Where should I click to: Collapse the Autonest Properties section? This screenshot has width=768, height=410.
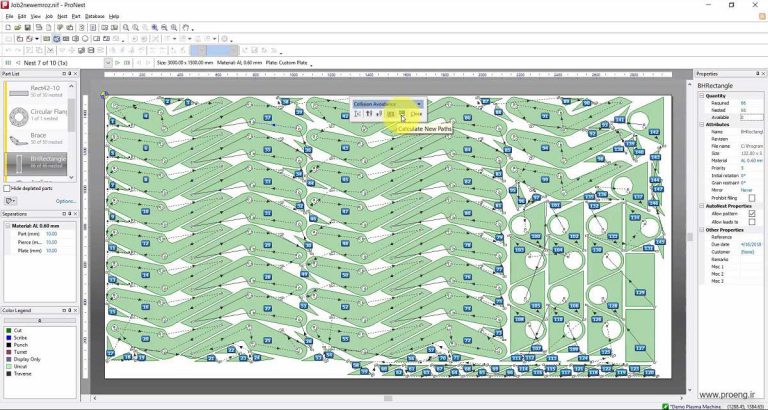(x=701, y=206)
